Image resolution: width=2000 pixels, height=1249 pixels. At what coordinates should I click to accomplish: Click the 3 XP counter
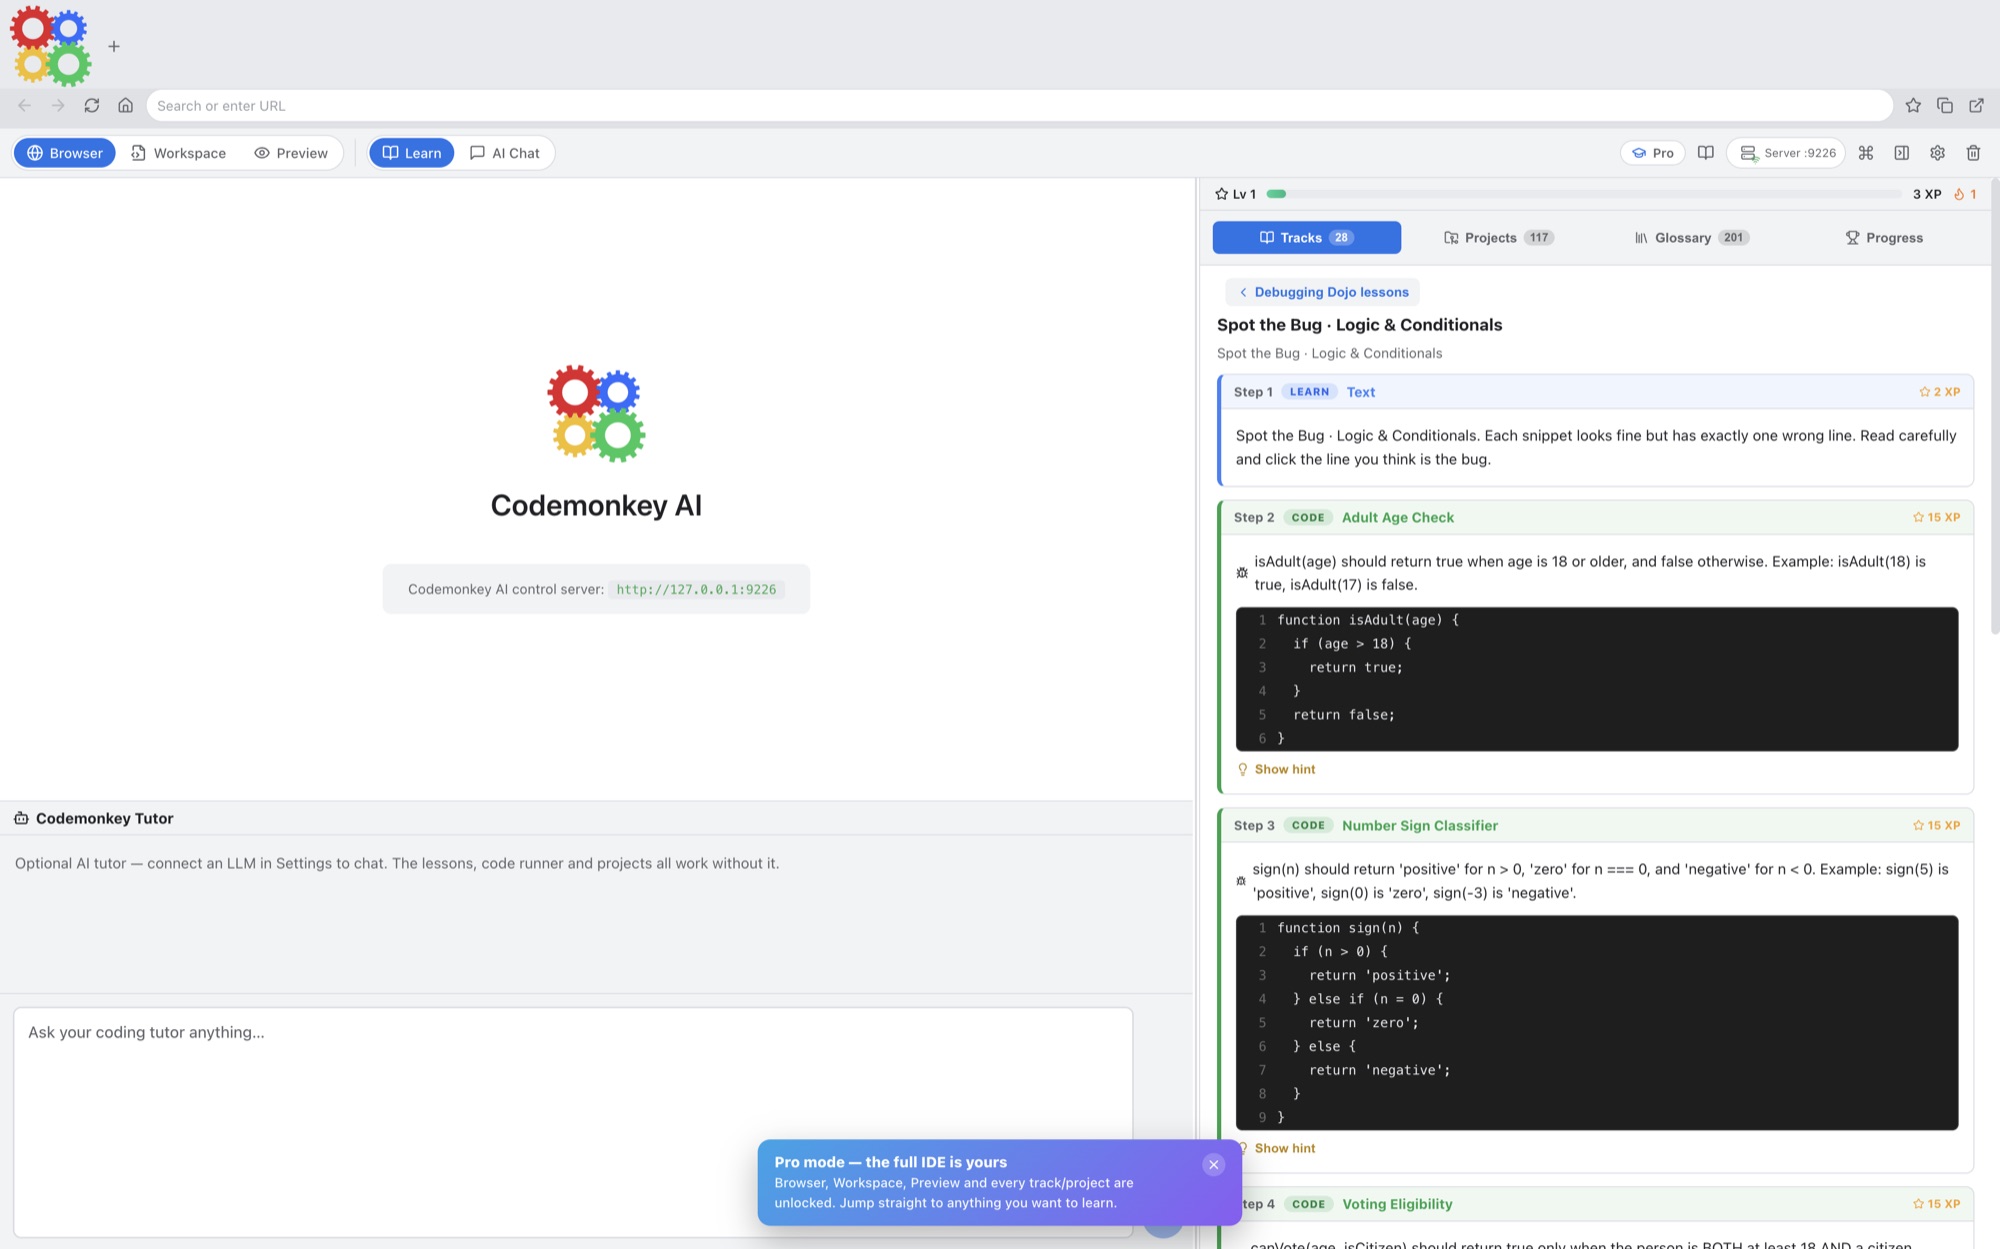[x=1927, y=194]
